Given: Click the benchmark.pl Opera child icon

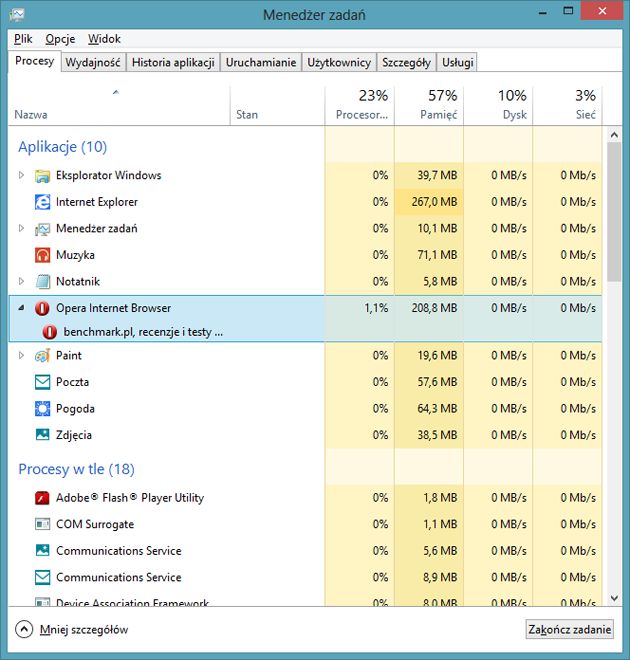Looking at the screenshot, I should pyautogui.click(x=50, y=332).
